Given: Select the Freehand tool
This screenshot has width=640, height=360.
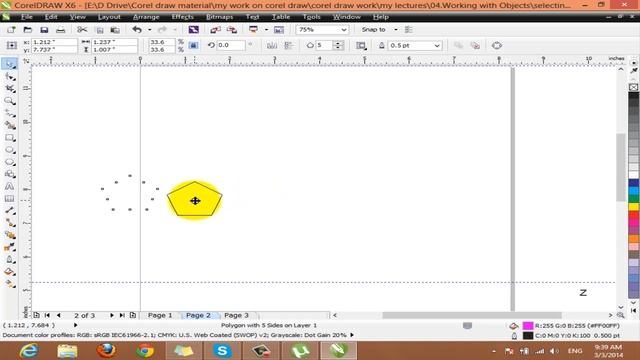Looking at the screenshot, I should 9,113.
